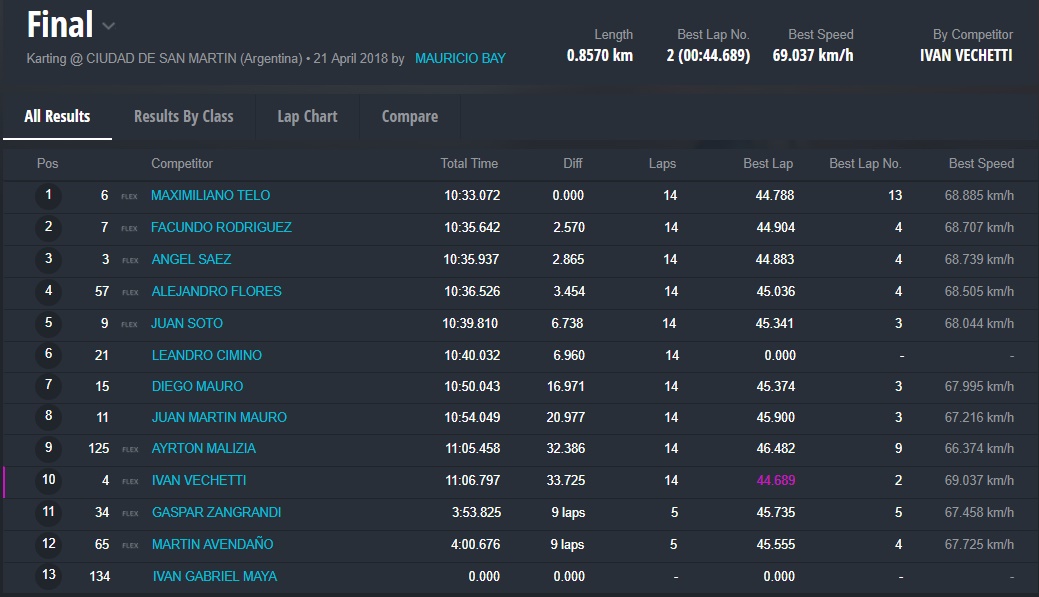Click the FLEX badge next to Angel Saez
This screenshot has width=1039, height=597.
[130, 260]
